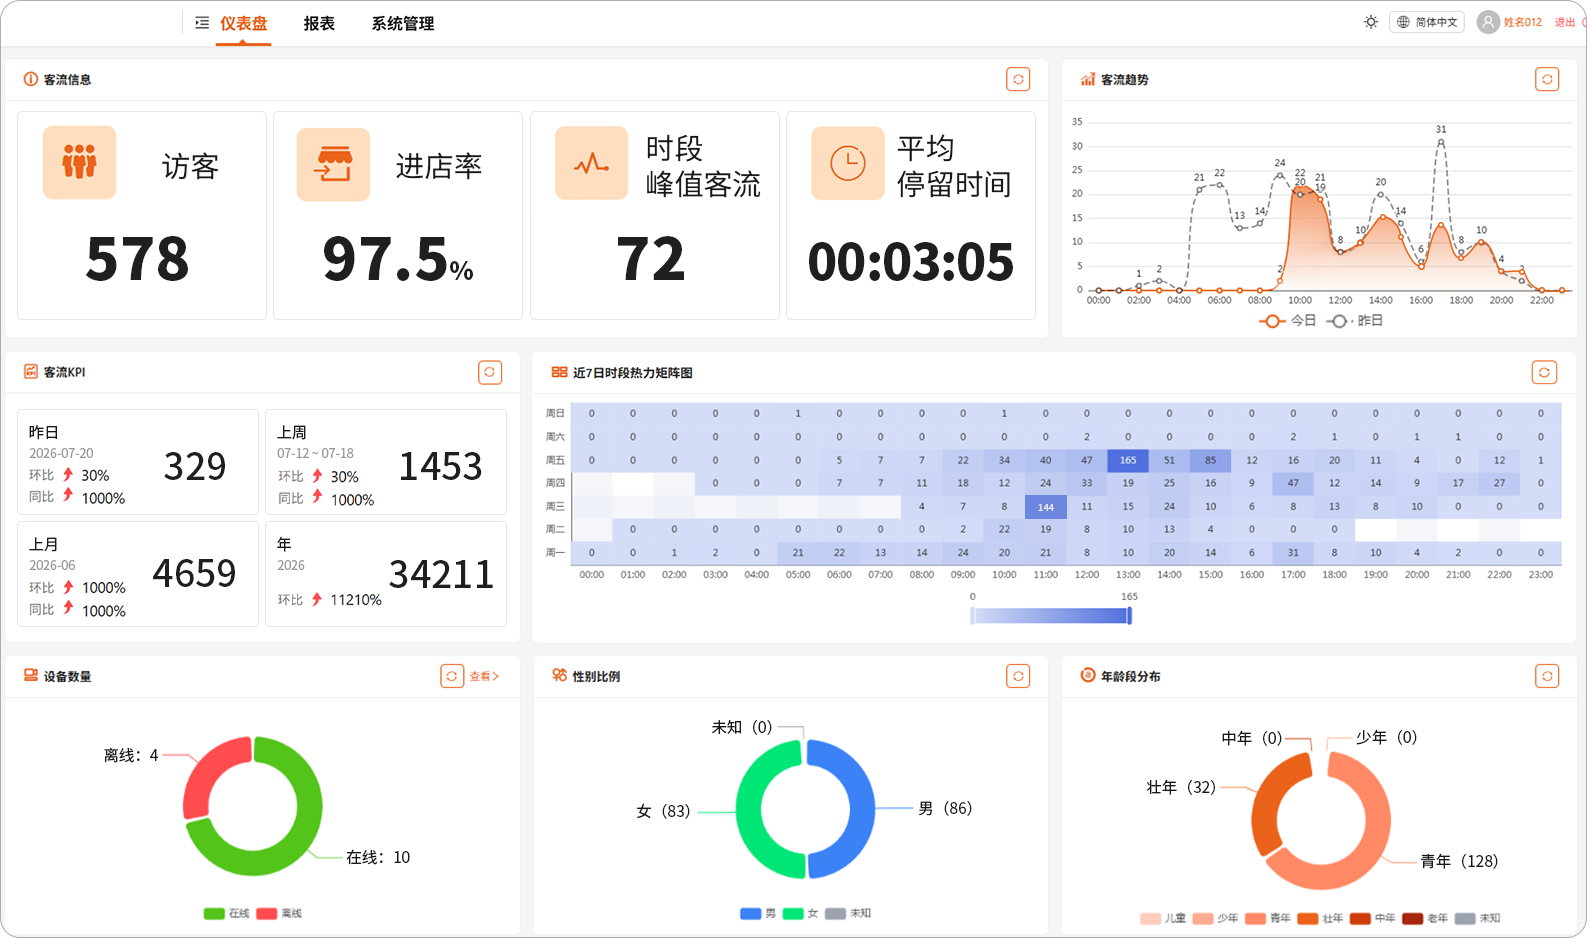
Task: Click the red 离线 donut segment
Action: point(207,772)
